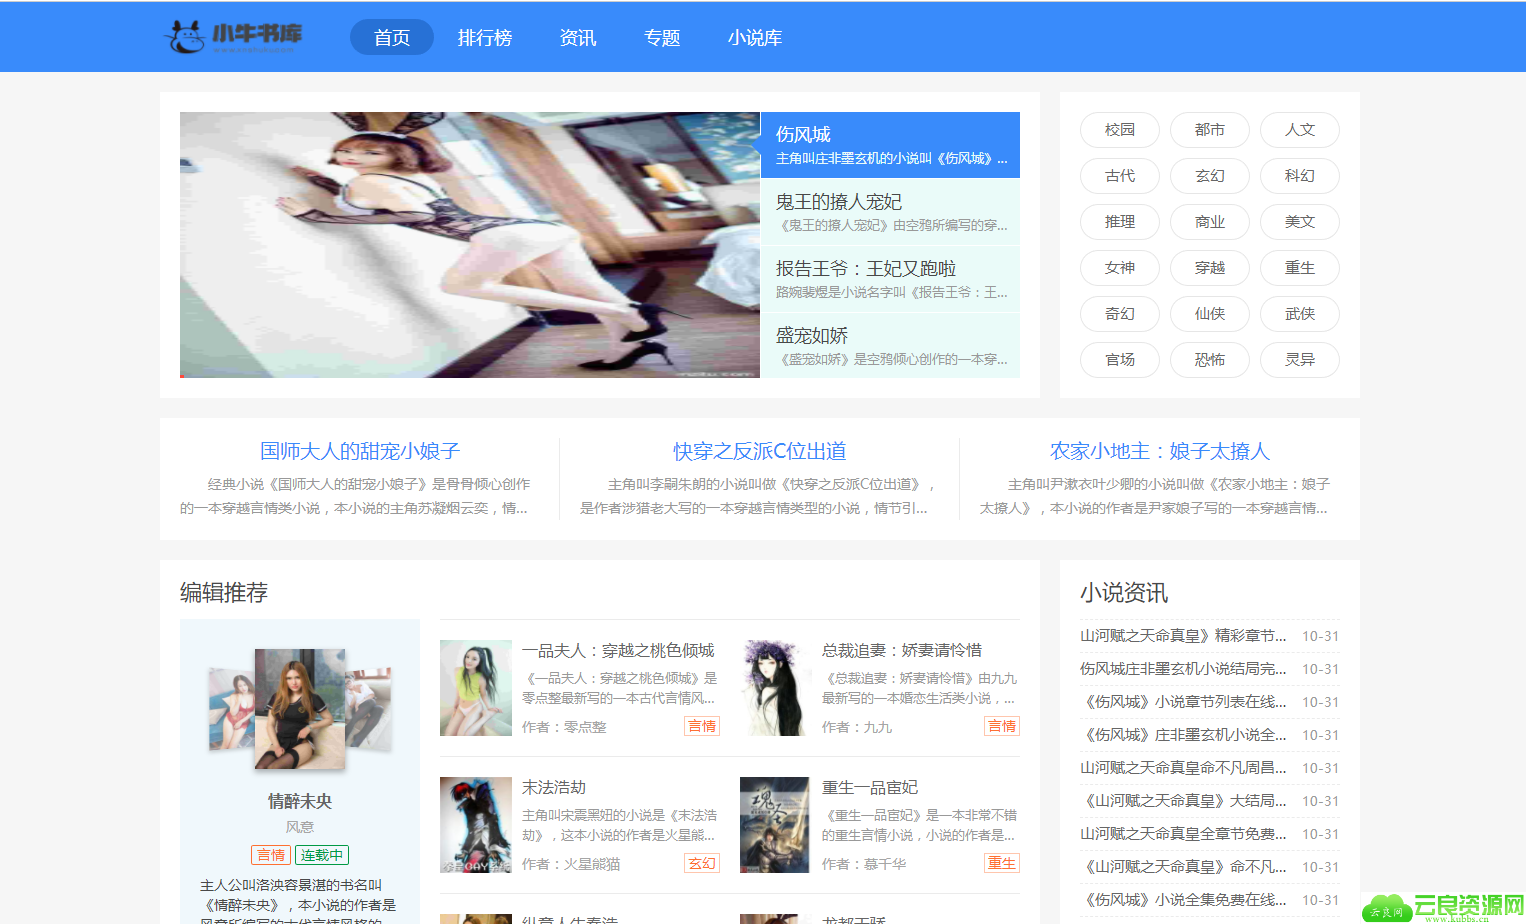Choose the 恐怖 category tag
The image size is (1526, 924).
1210,360
